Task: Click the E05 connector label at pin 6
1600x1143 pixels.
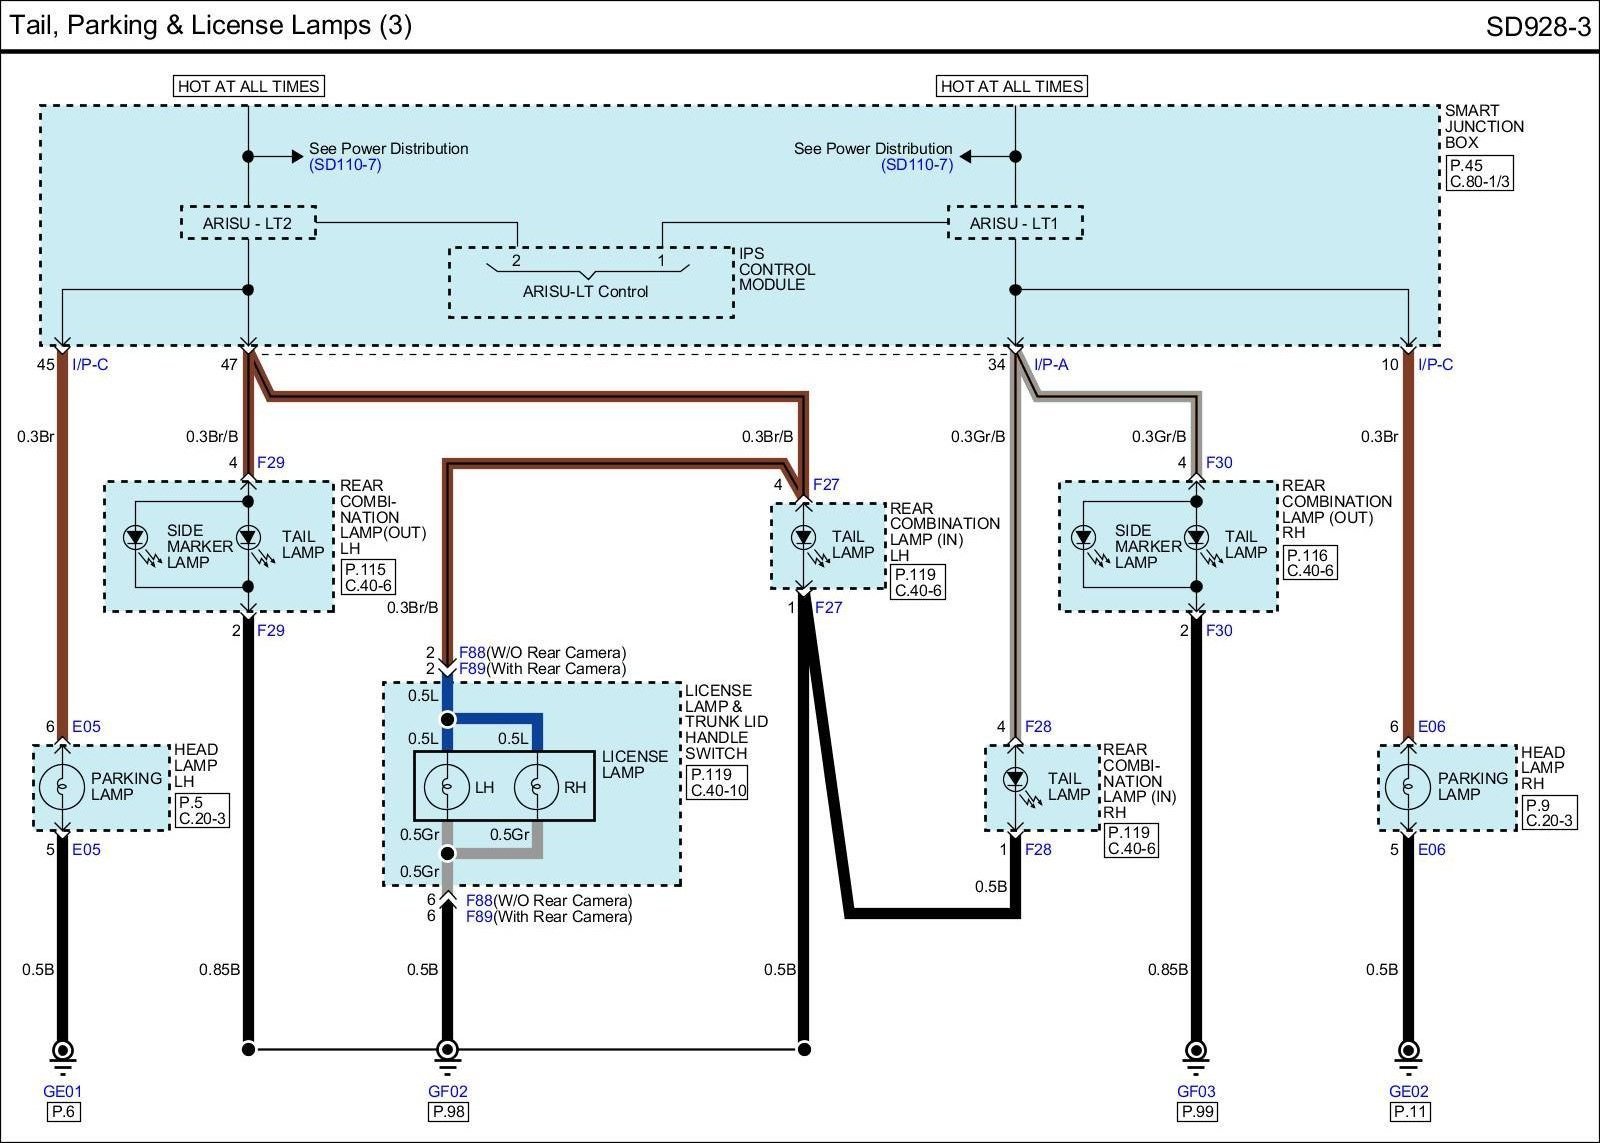Action: tap(86, 727)
